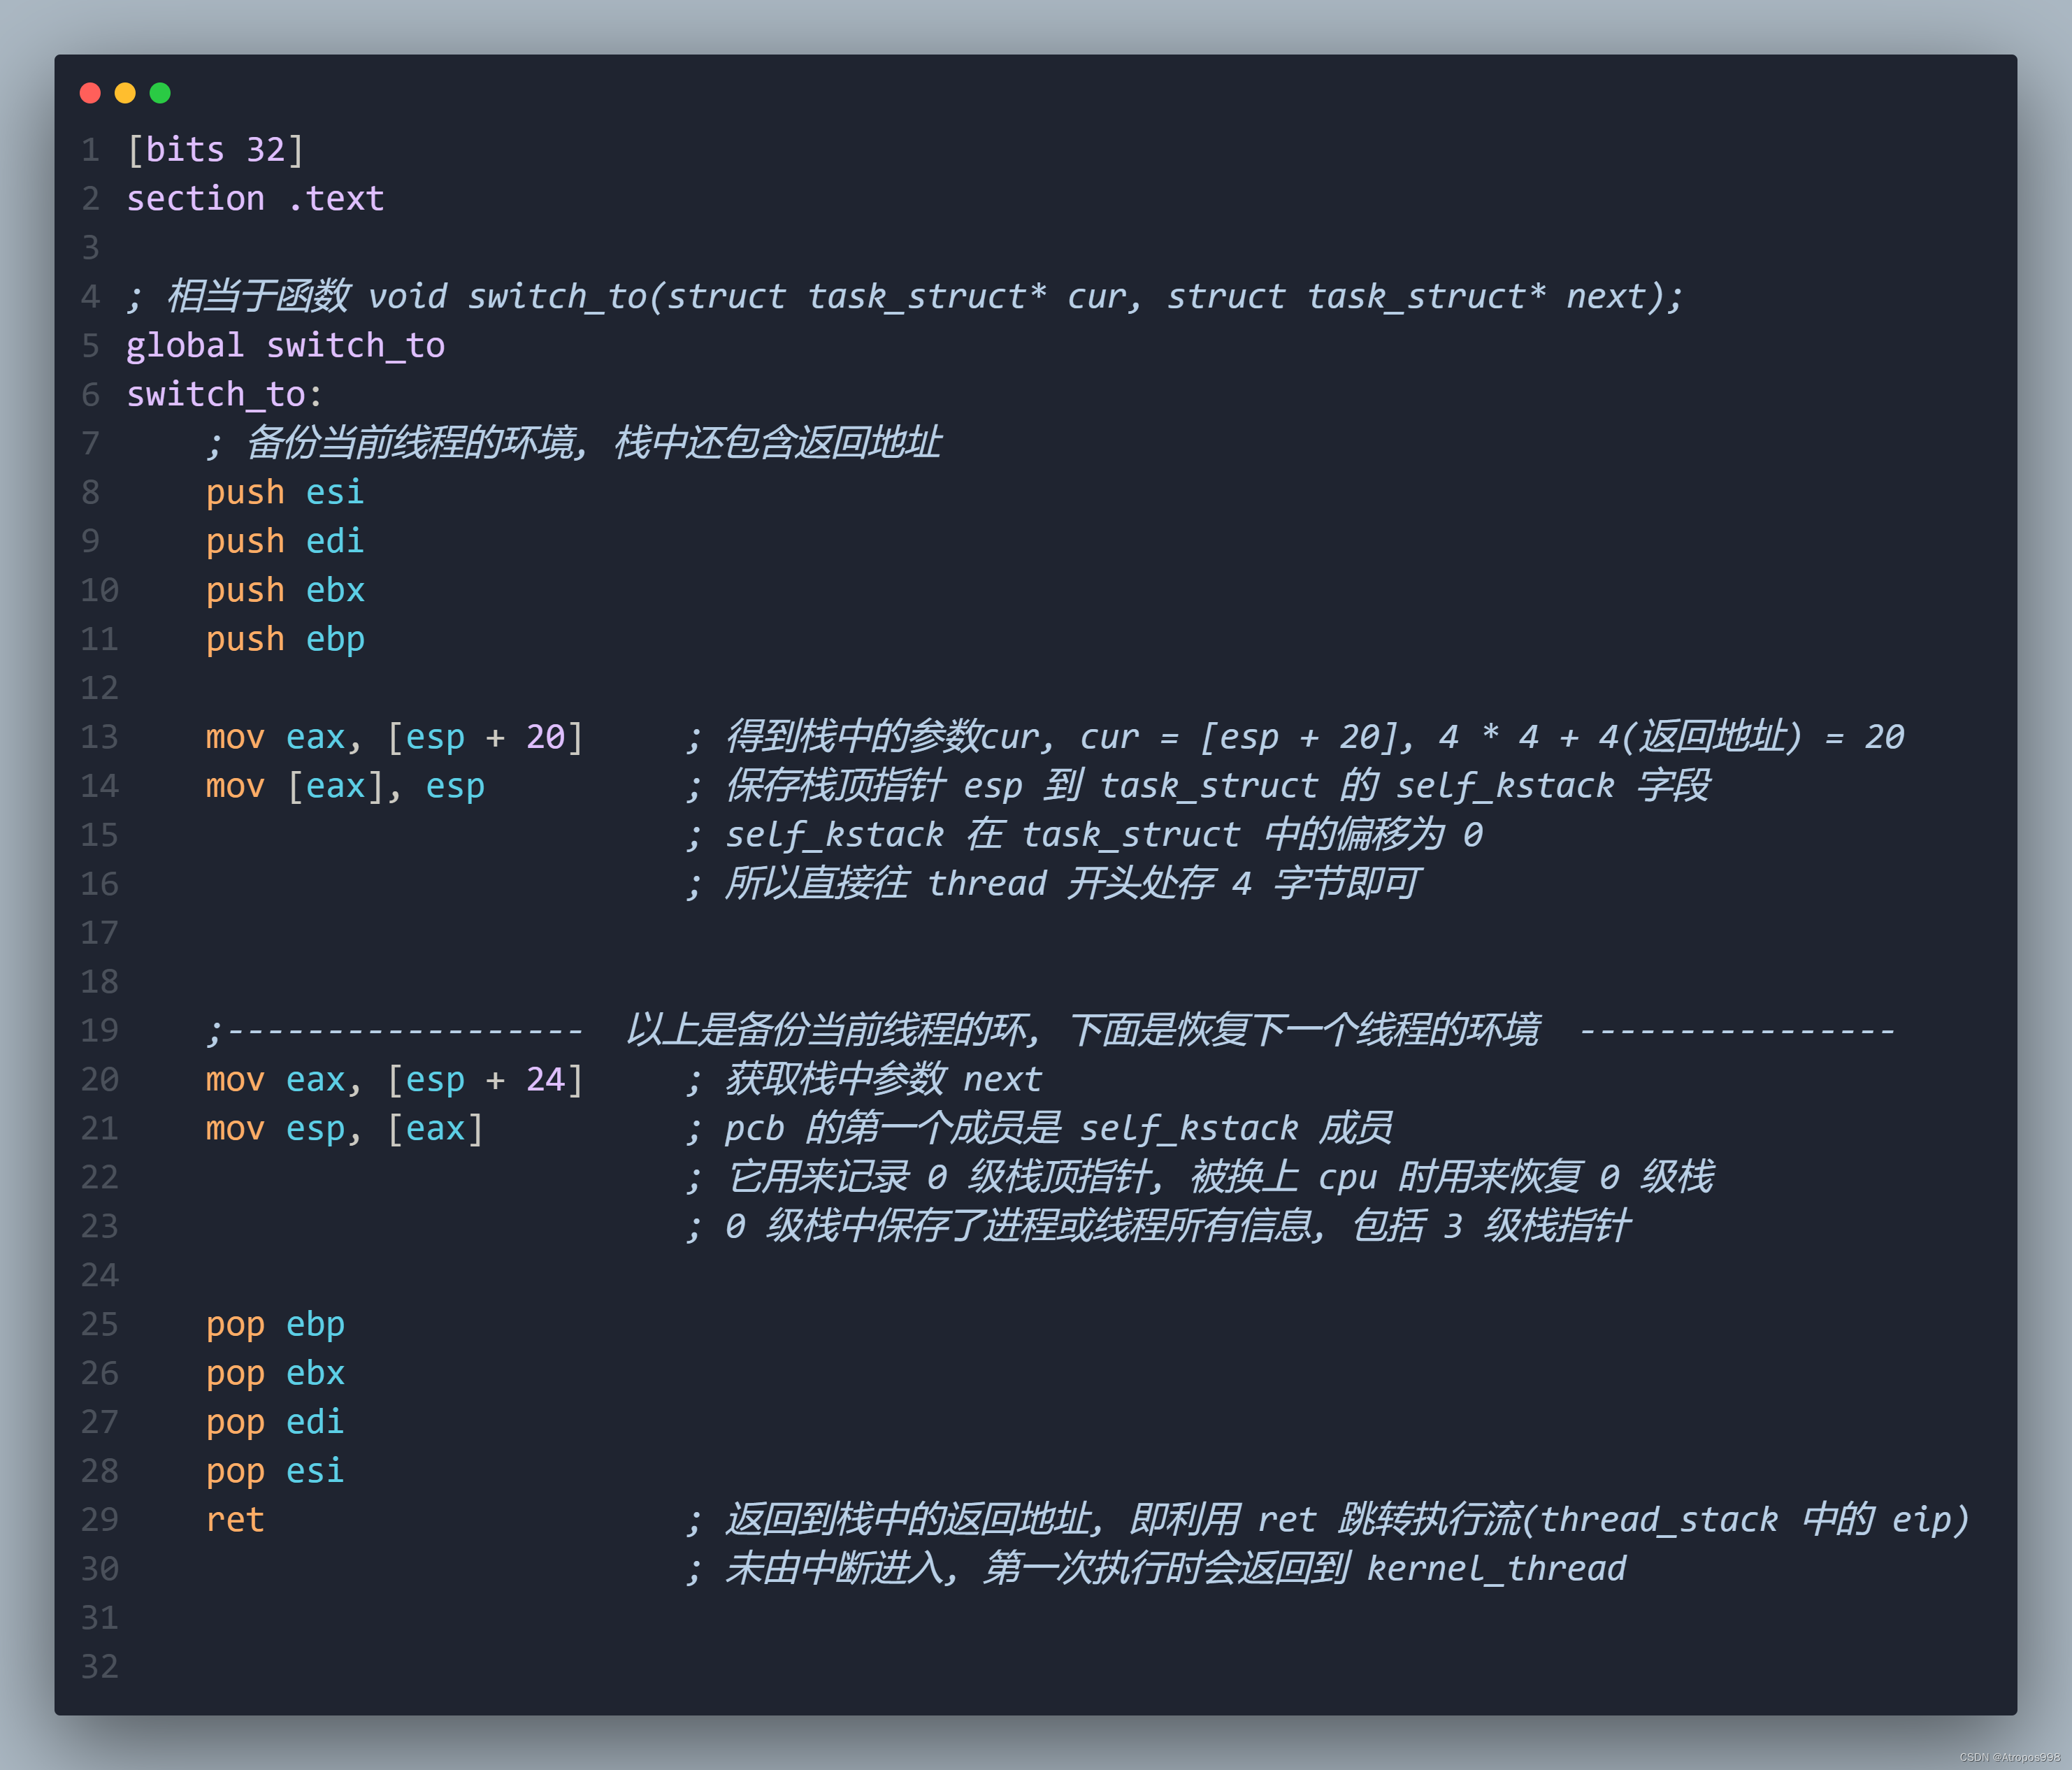Click 'global switch_to' on line 5
2072x1770 pixels.
pyautogui.click(x=286, y=346)
